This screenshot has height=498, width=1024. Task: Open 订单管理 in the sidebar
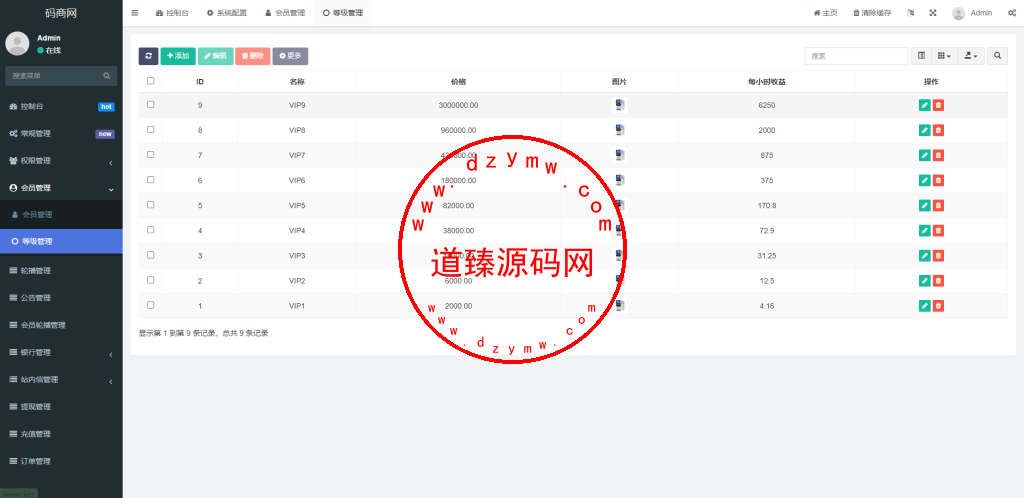tap(61, 461)
